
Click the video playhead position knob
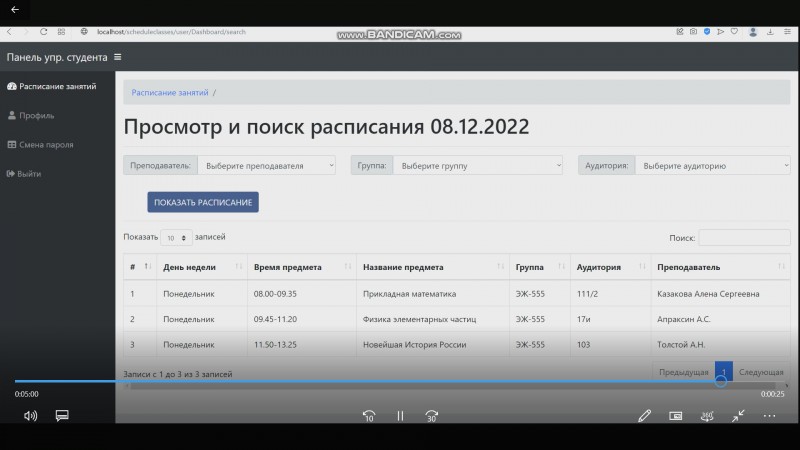point(720,381)
